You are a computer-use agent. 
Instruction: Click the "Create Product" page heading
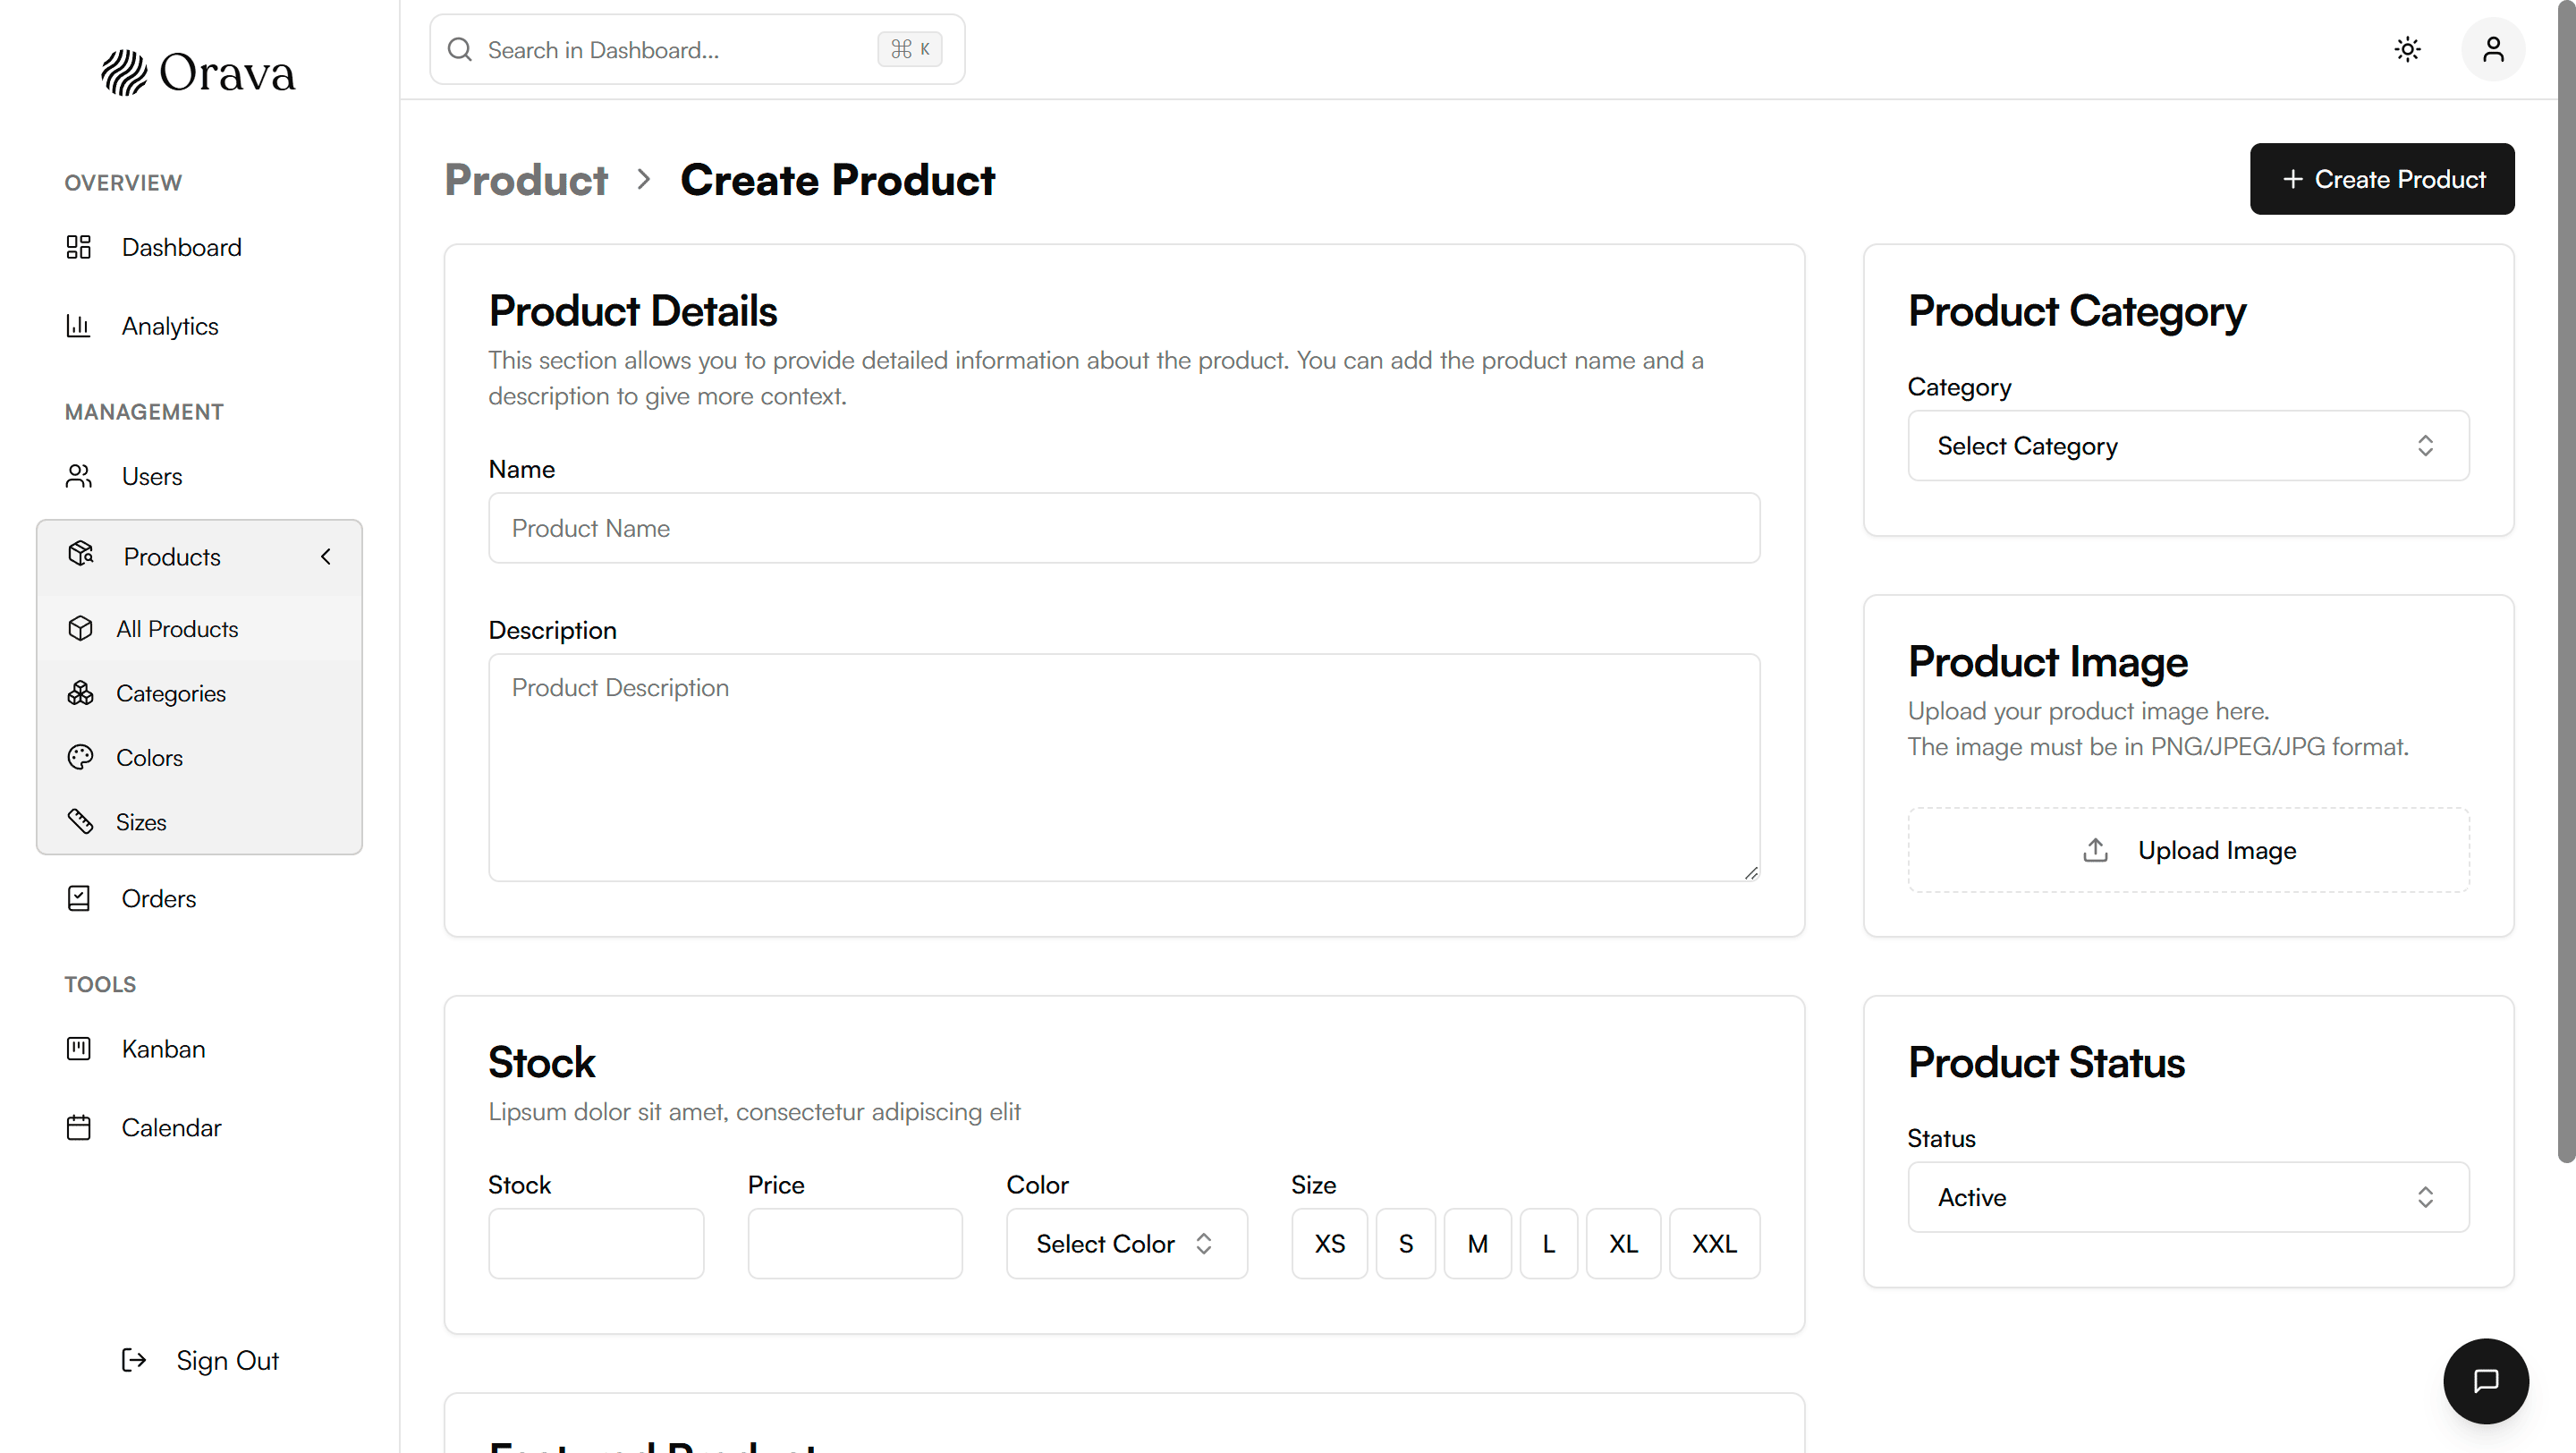click(837, 180)
